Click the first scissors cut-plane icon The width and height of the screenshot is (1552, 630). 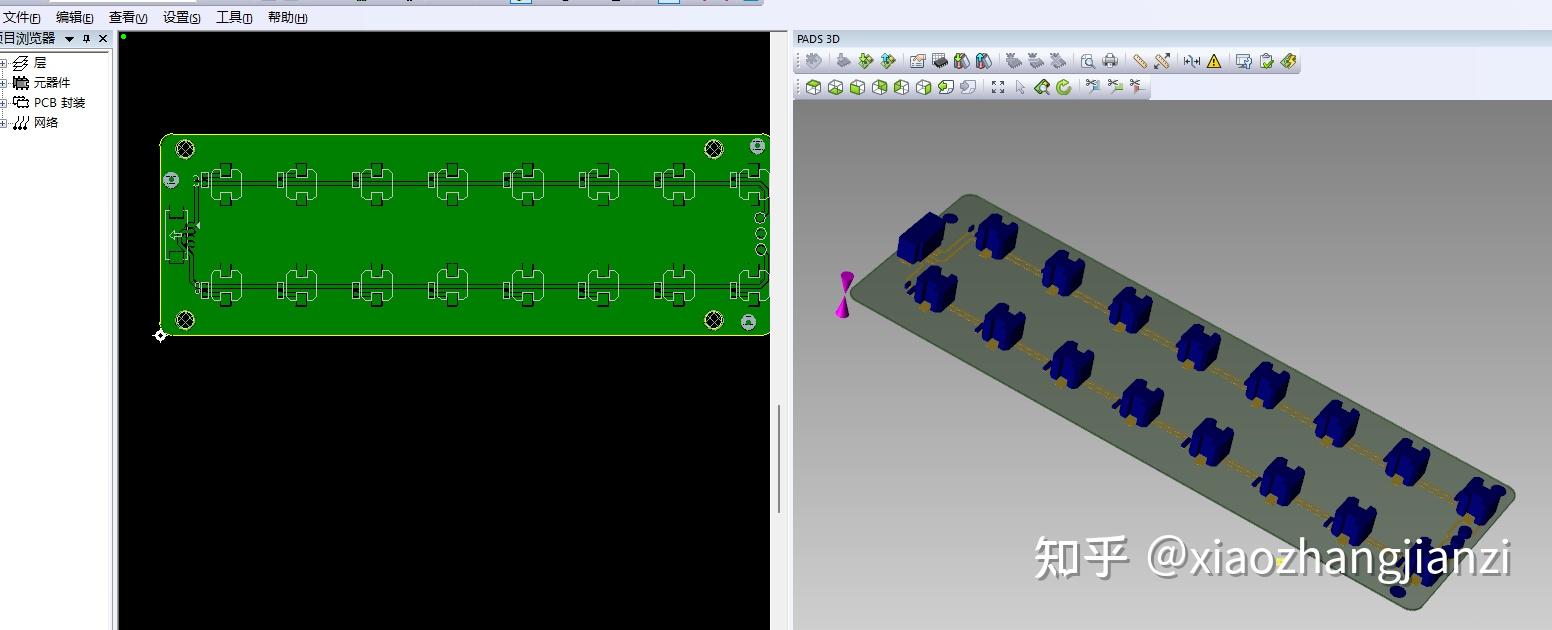1092,87
